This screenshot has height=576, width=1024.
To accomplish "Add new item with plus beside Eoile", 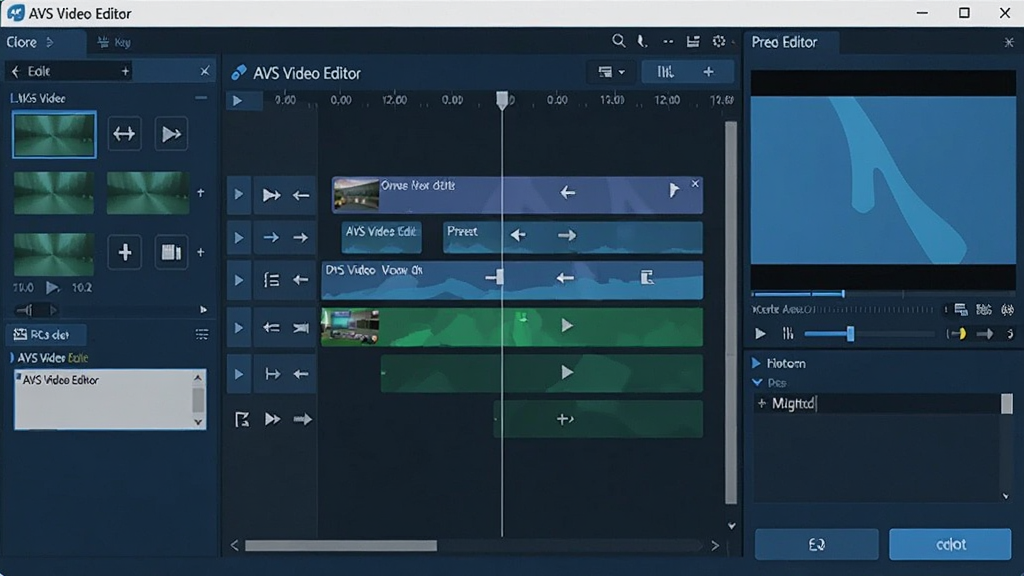I will coord(125,71).
